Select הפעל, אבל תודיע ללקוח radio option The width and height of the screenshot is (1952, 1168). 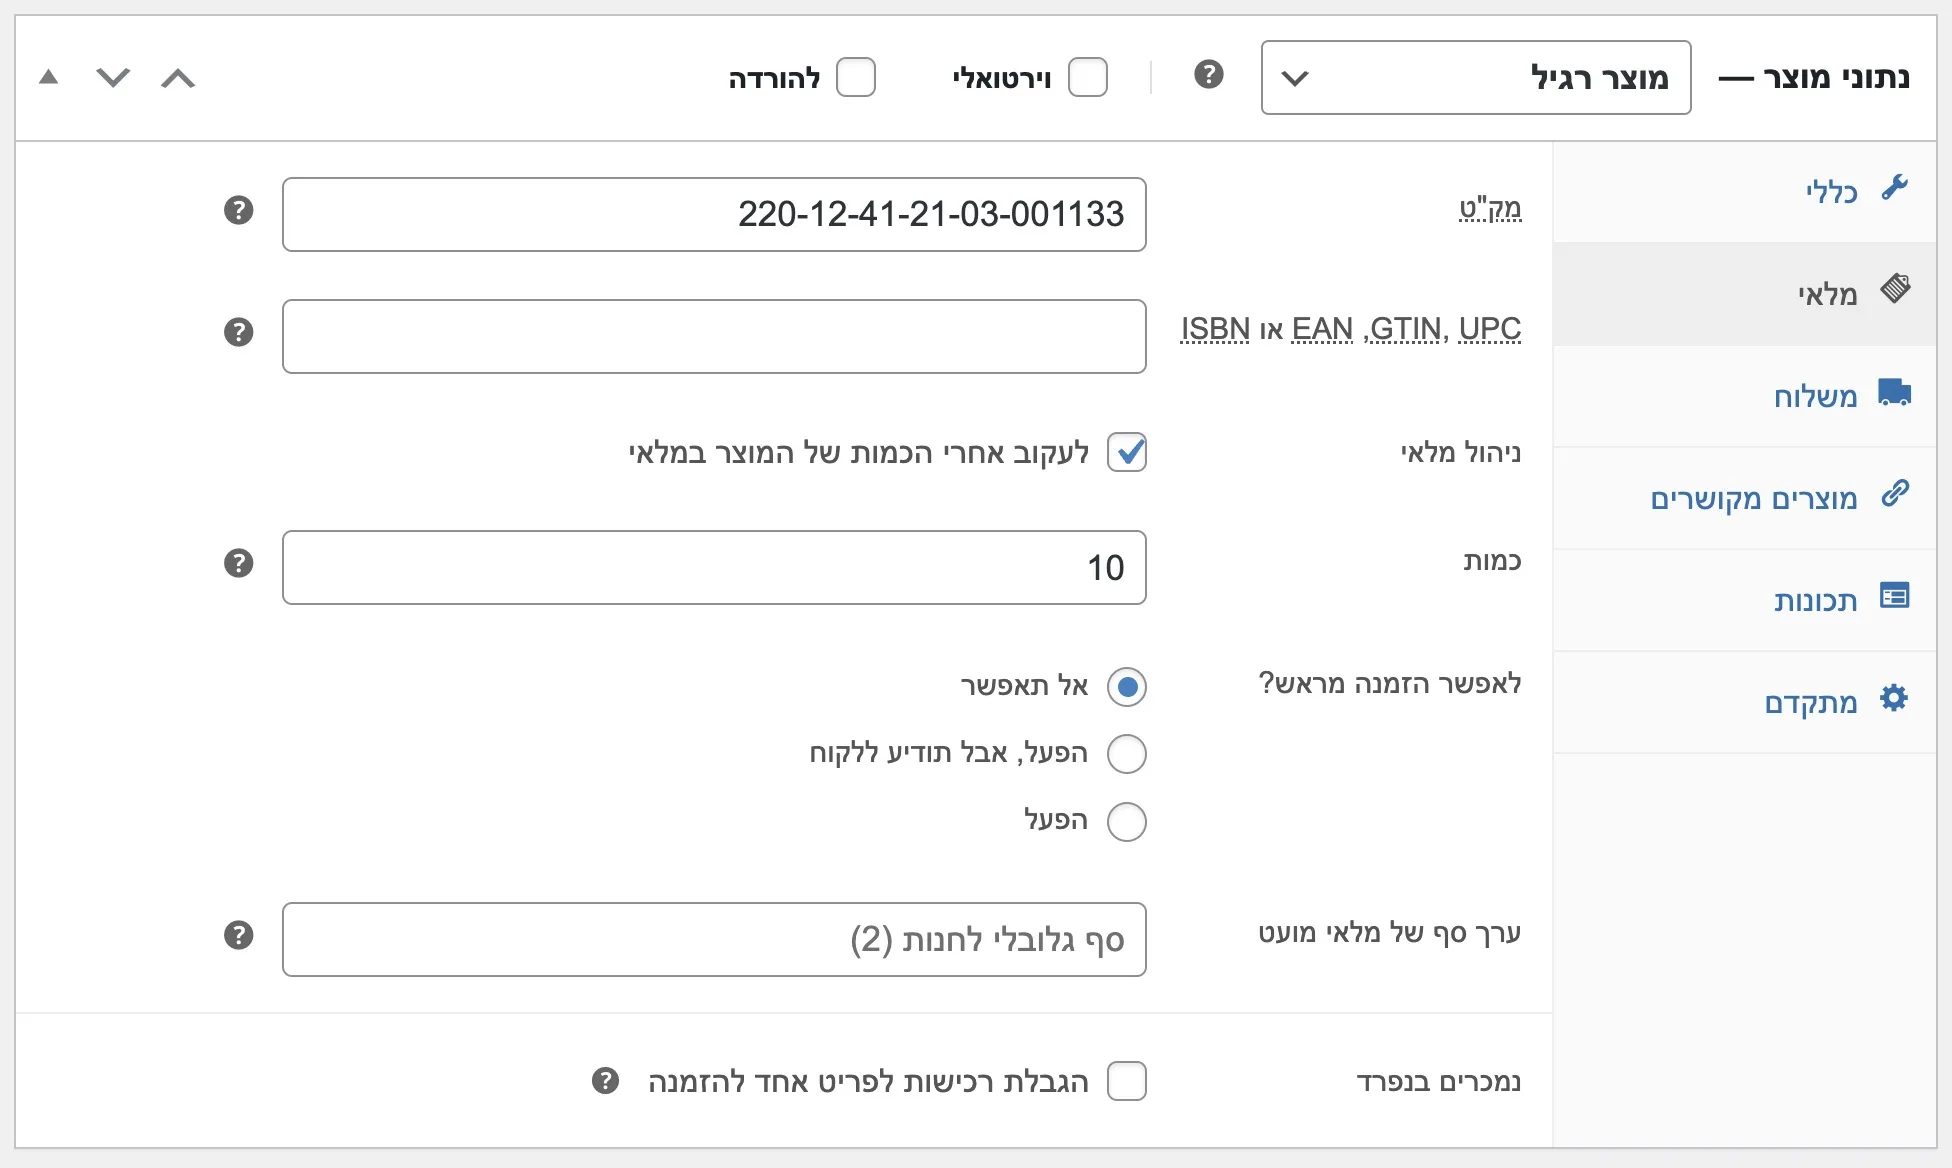pyautogui.click(x=1127, y=754)
